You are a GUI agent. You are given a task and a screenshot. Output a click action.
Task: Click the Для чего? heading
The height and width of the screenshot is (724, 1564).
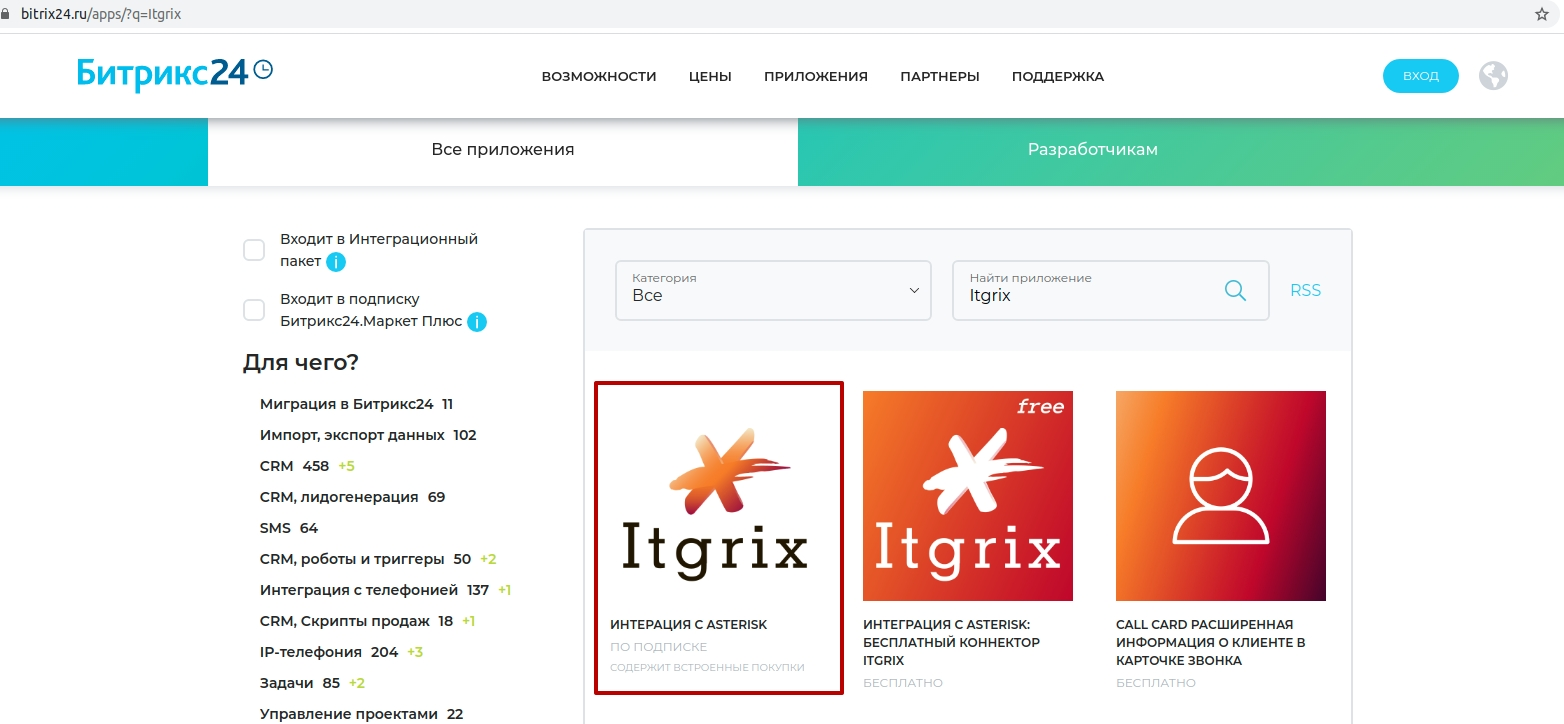[301, 363]
